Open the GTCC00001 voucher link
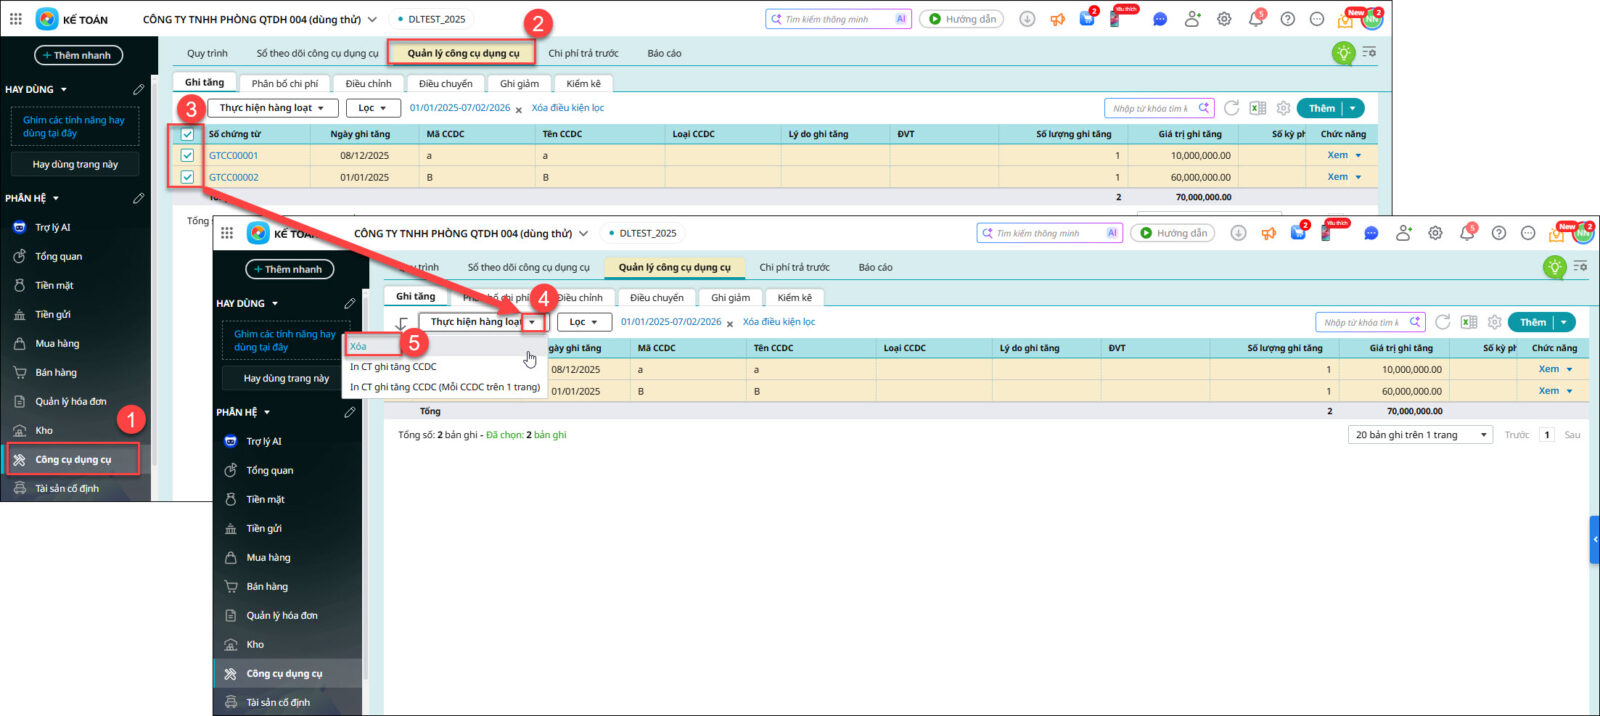 [x=233, y=156]
